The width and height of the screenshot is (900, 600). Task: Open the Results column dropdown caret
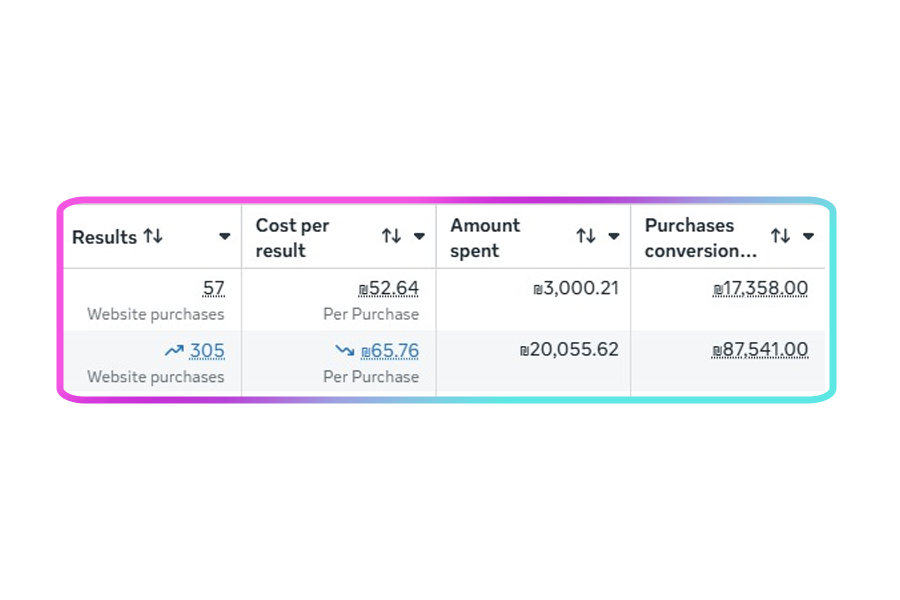click(224, 237)
